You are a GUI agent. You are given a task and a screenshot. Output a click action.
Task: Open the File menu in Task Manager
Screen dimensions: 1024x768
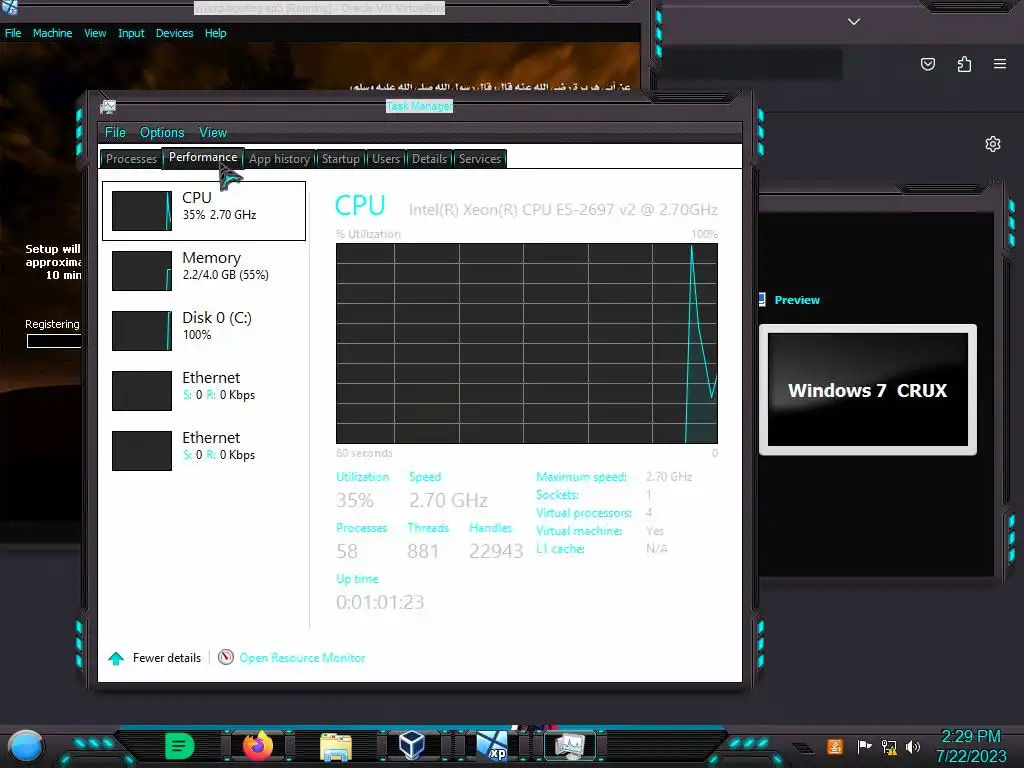tap(115, 133)
